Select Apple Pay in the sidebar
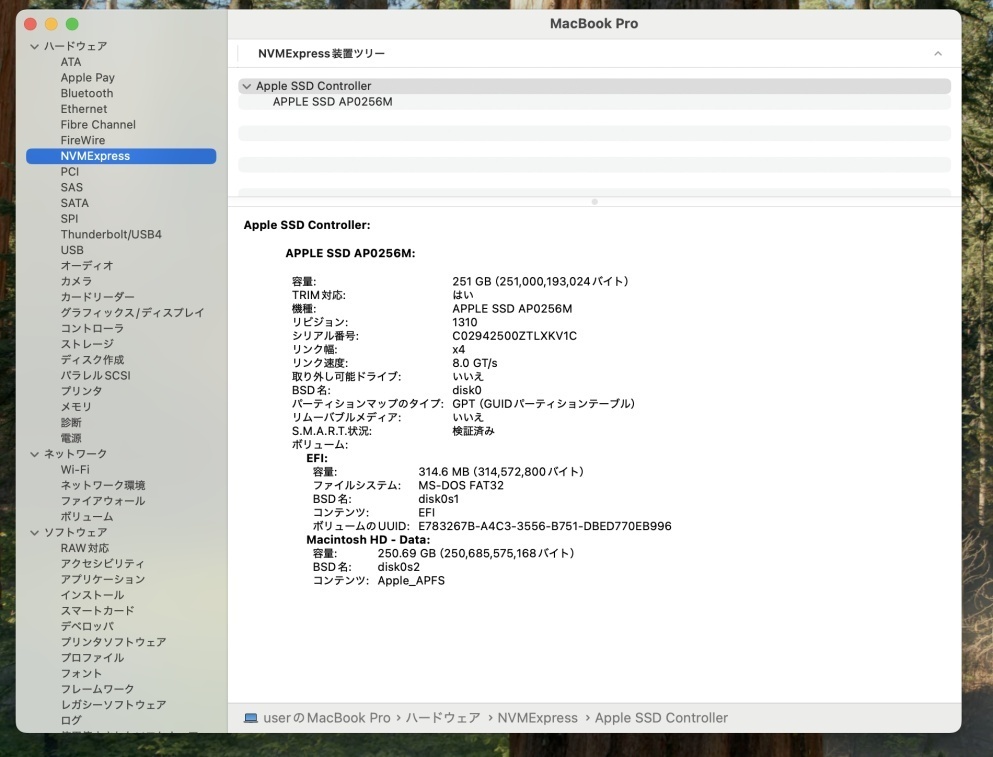Screen dimensions: 993x757 [87, 78]
